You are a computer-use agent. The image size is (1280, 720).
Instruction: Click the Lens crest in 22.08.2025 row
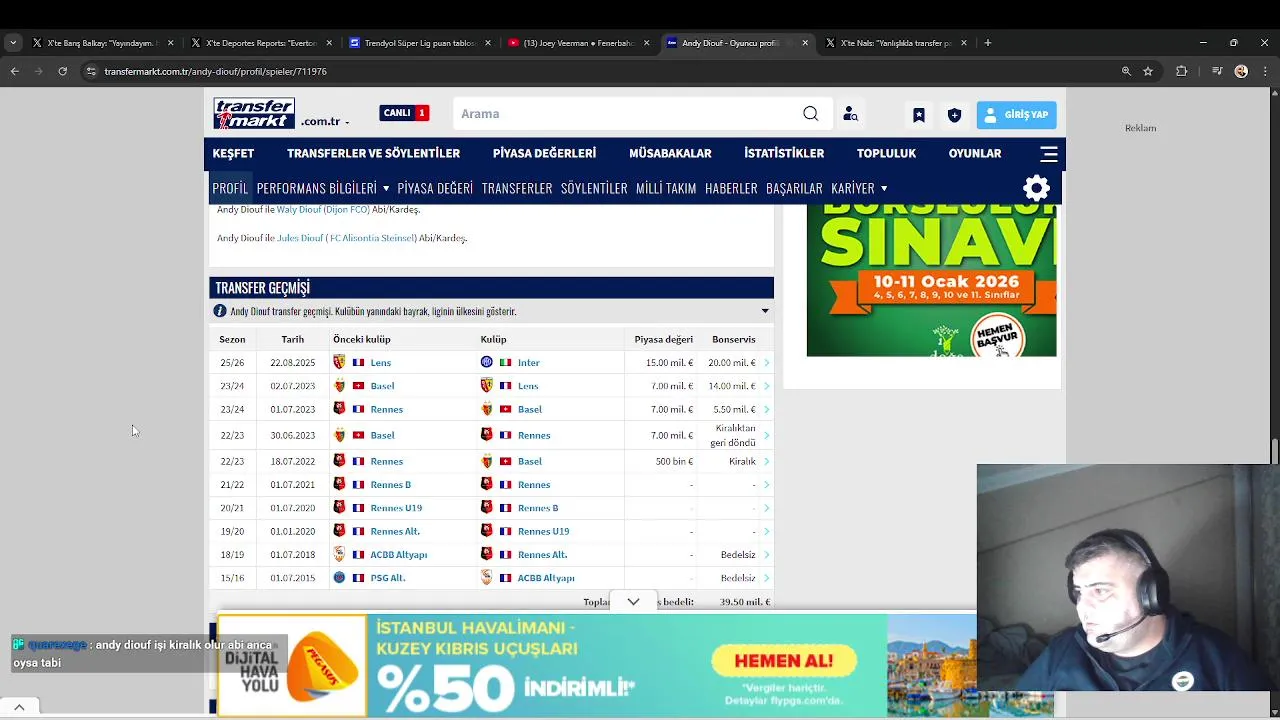point(339,362)
